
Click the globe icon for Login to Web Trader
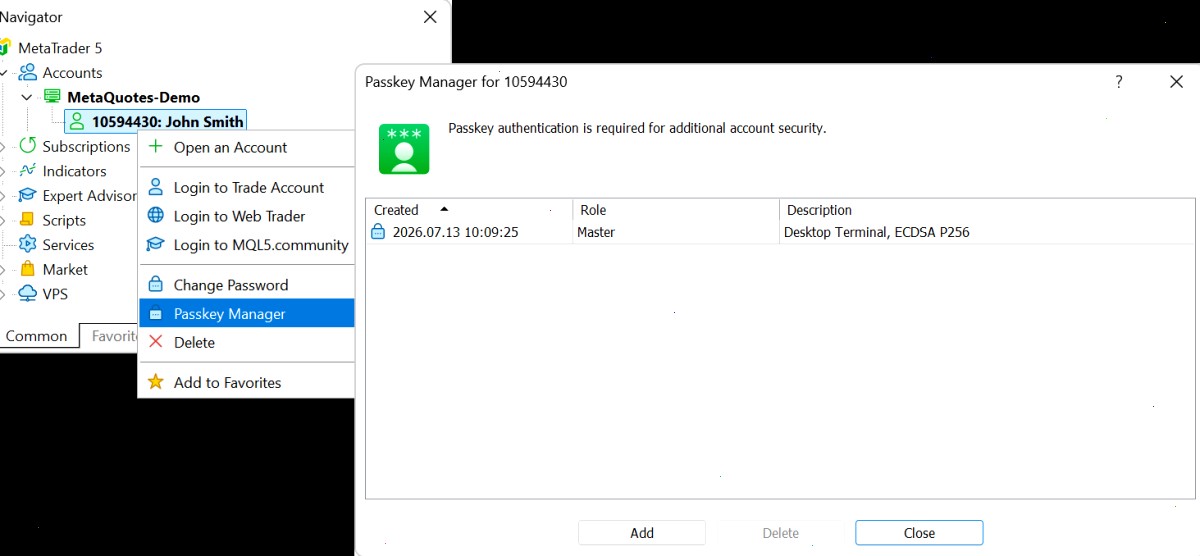pos(155,216)
